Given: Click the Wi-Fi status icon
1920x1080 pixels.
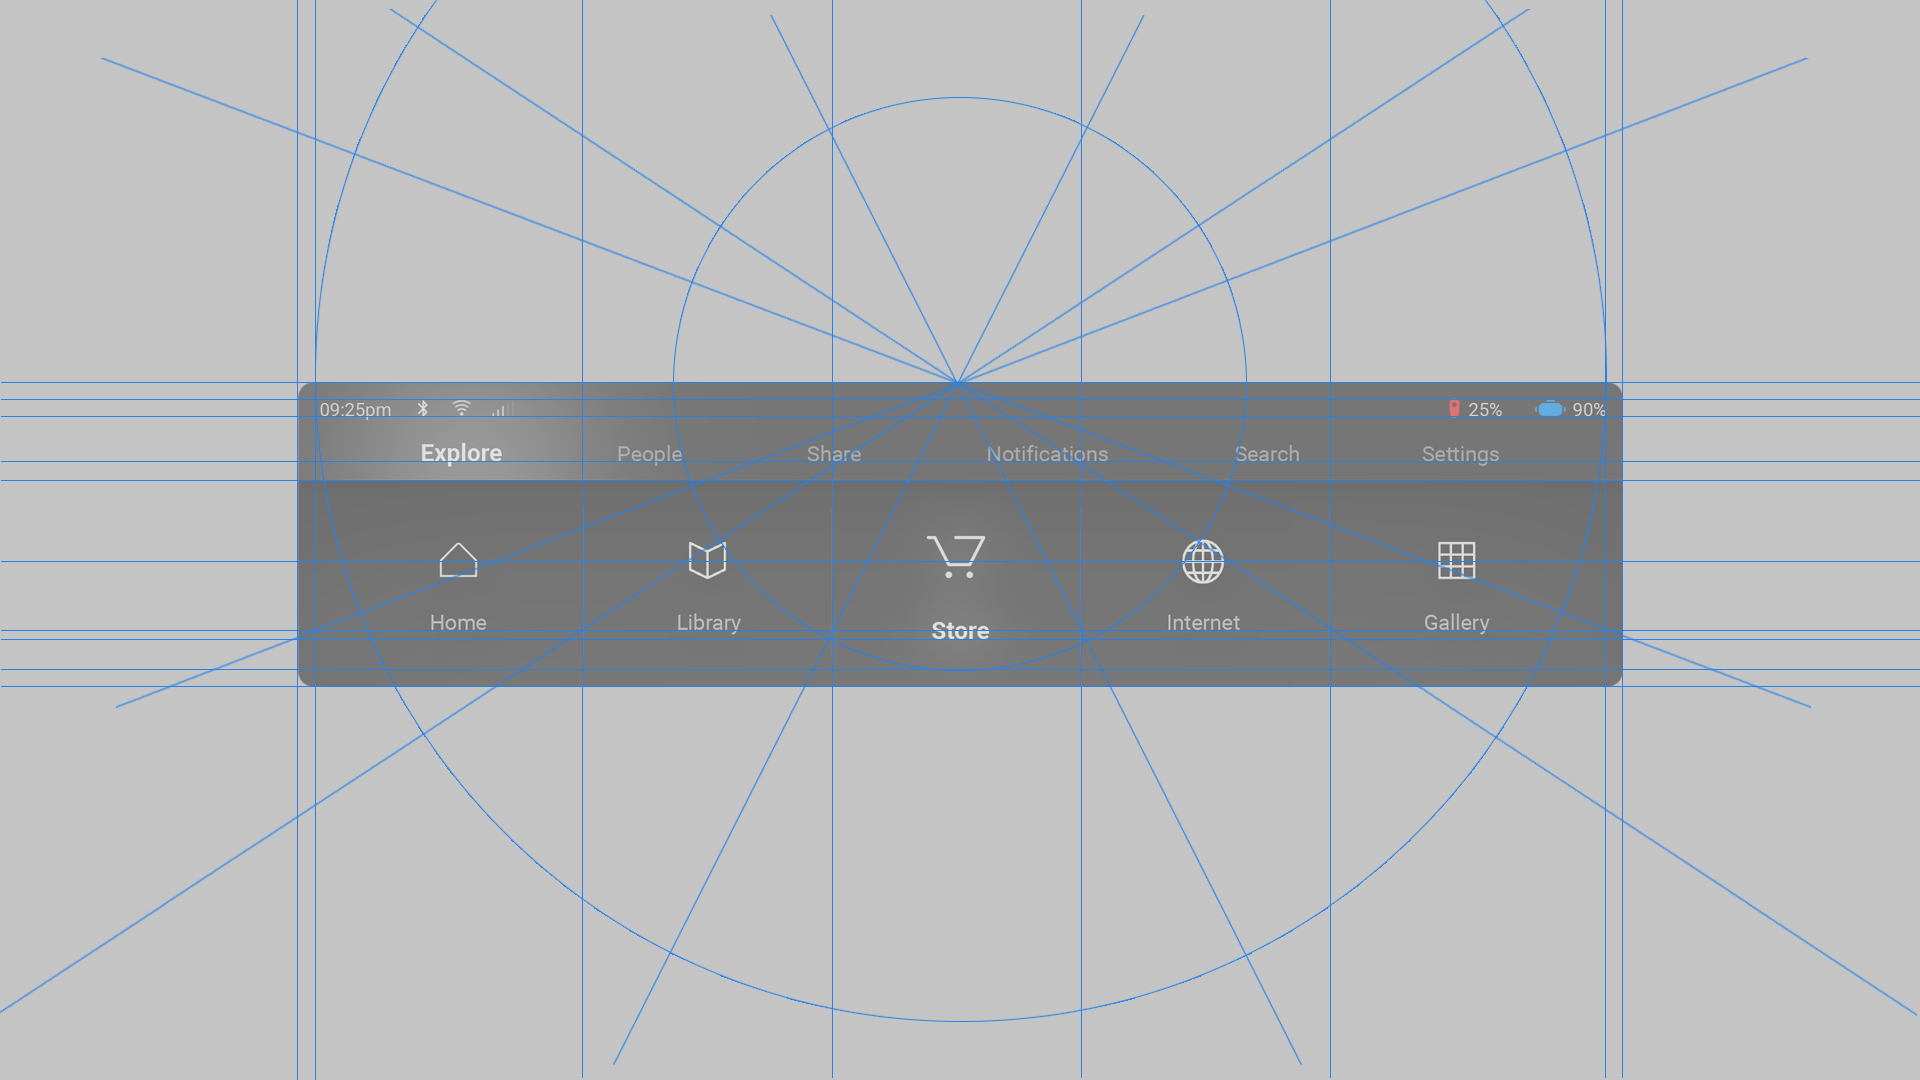Looking at the screenshot, I should (461, 408).
